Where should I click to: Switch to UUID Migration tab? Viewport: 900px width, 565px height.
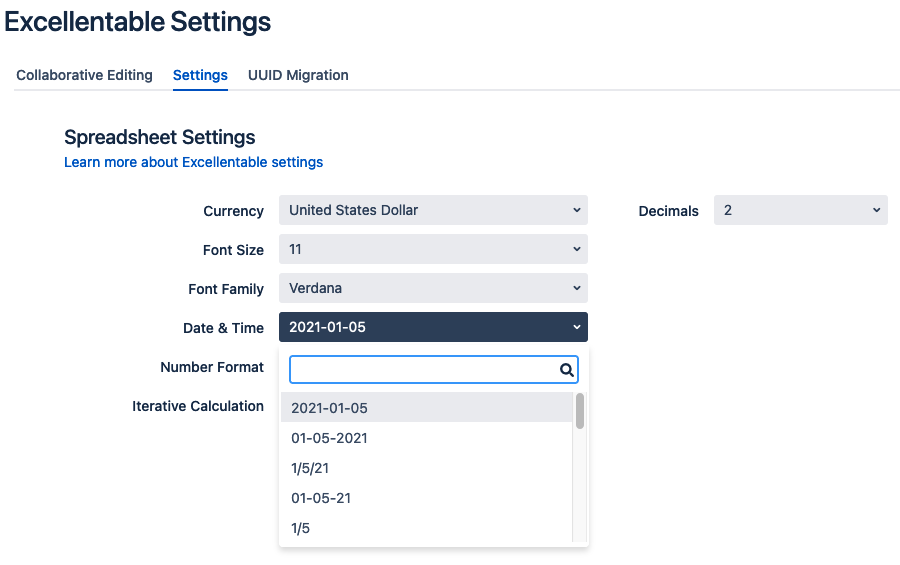[x=298, y=75]
